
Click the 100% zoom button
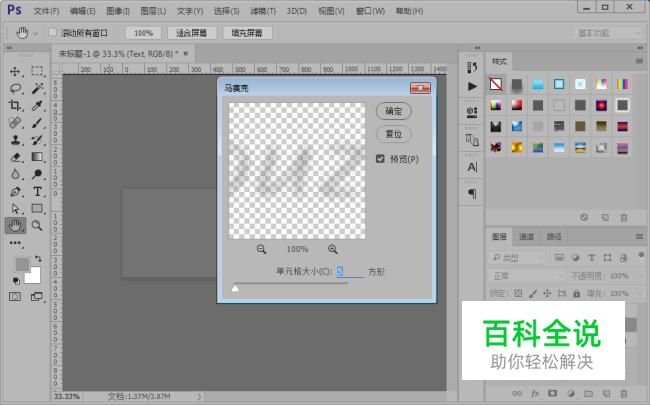pyautogui.click(x=143, y=33)
